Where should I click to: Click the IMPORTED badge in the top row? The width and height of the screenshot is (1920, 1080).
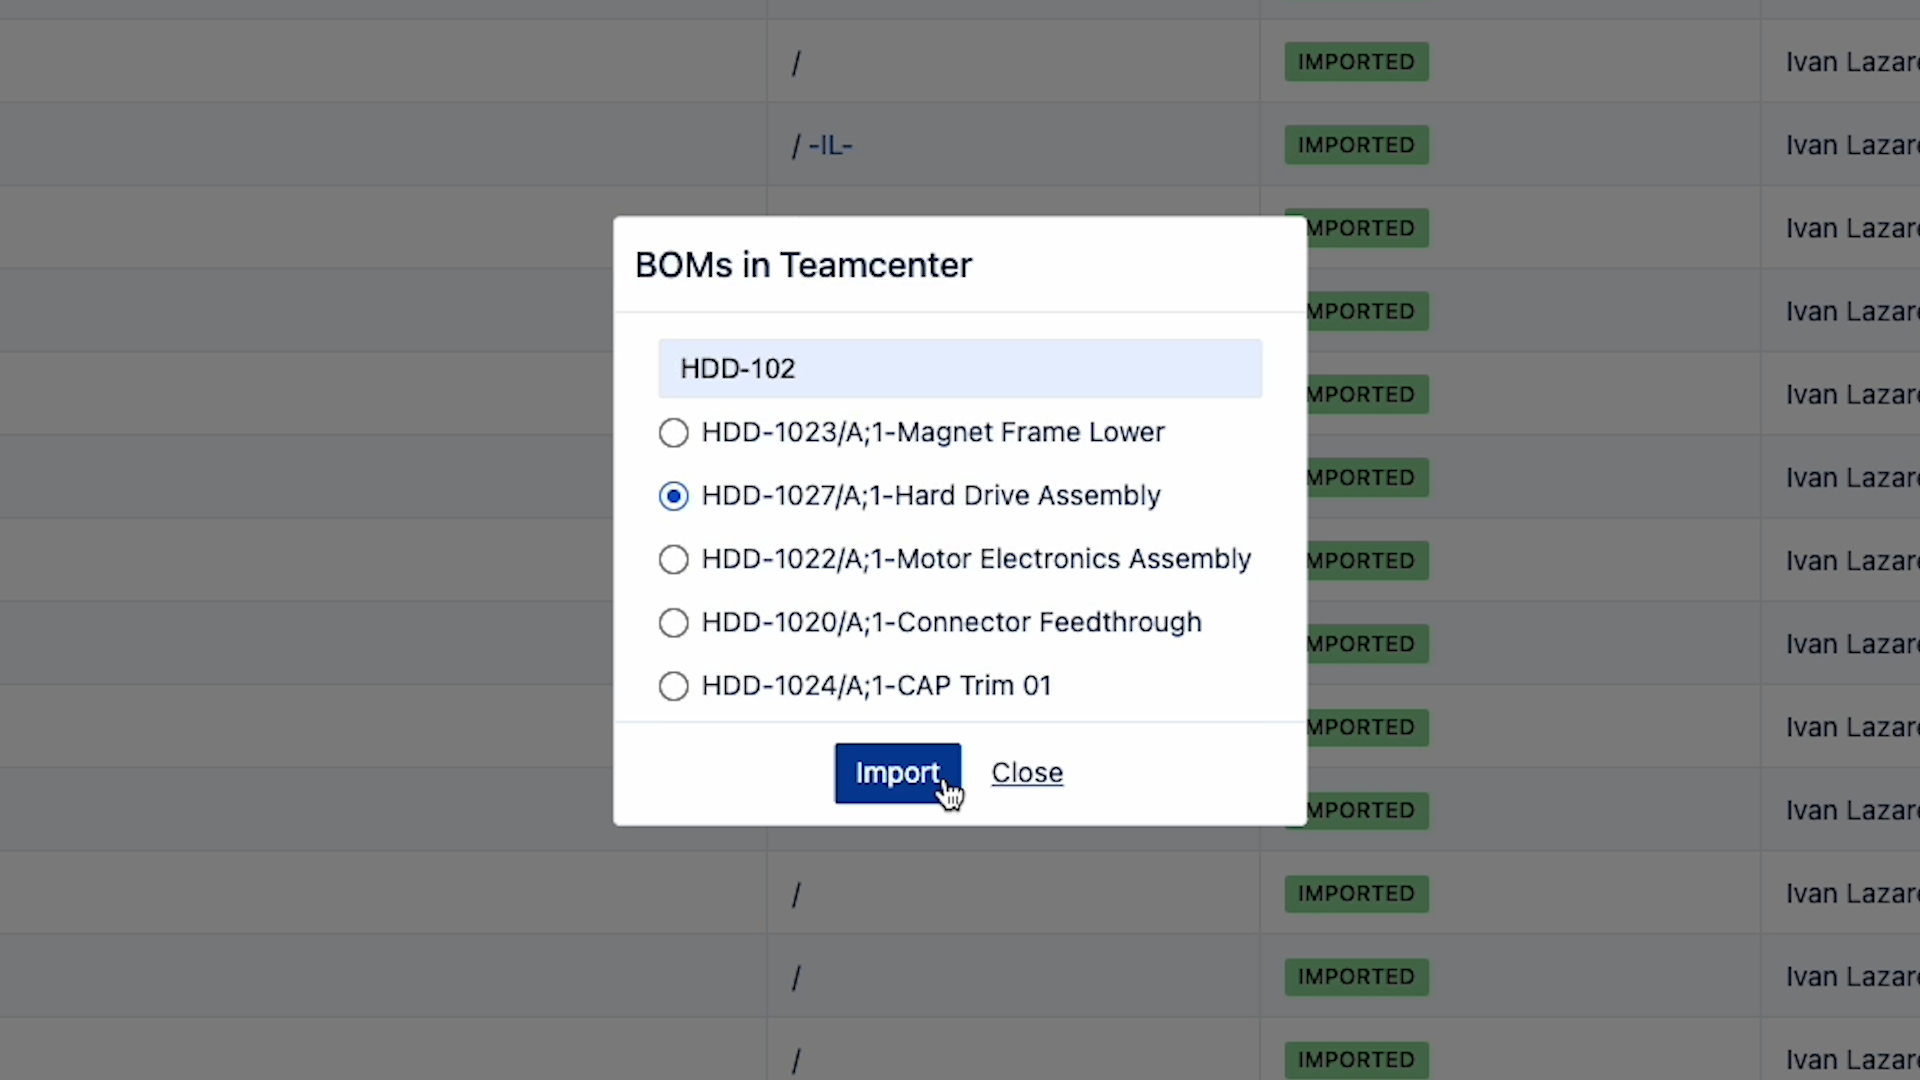1356,61
